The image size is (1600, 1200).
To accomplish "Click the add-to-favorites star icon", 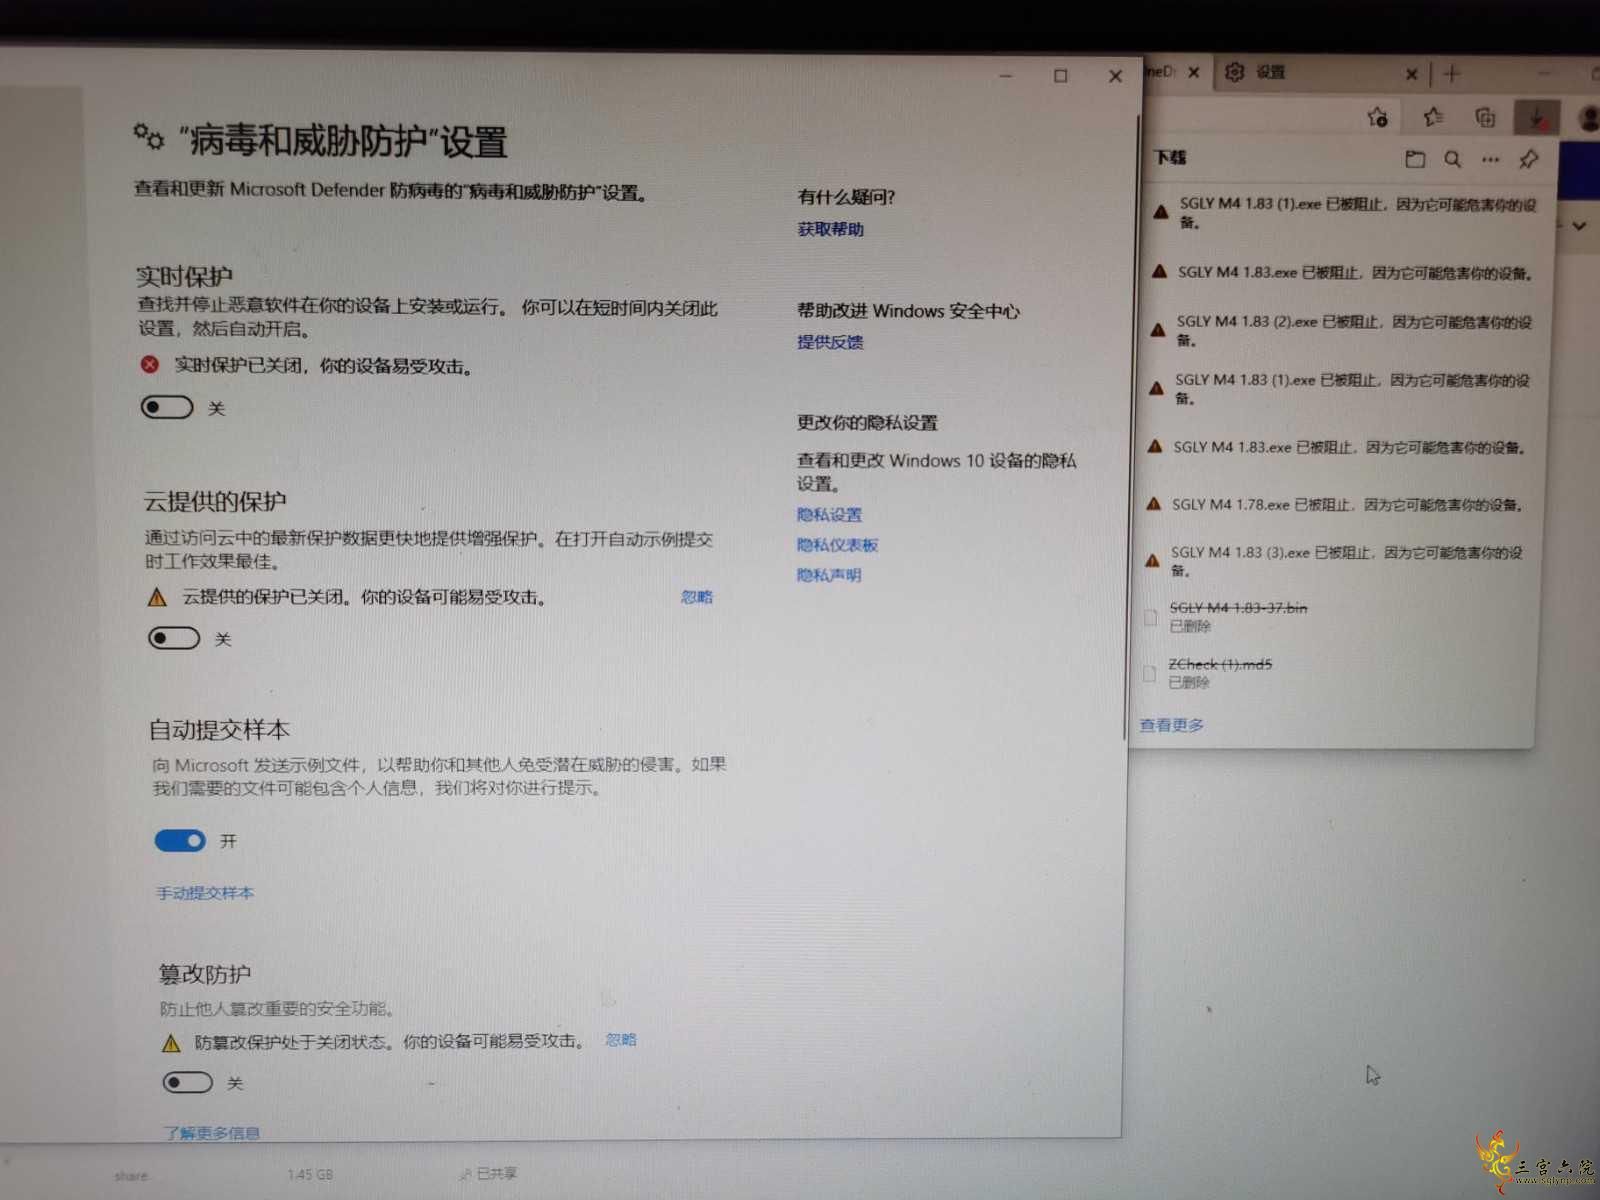I will coord(1378,117).
